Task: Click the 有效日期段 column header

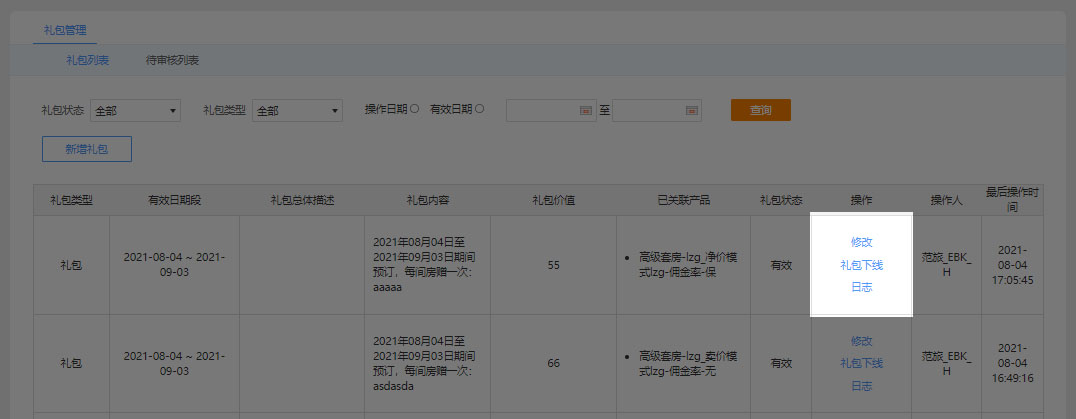Action: (x=174, y=200)
